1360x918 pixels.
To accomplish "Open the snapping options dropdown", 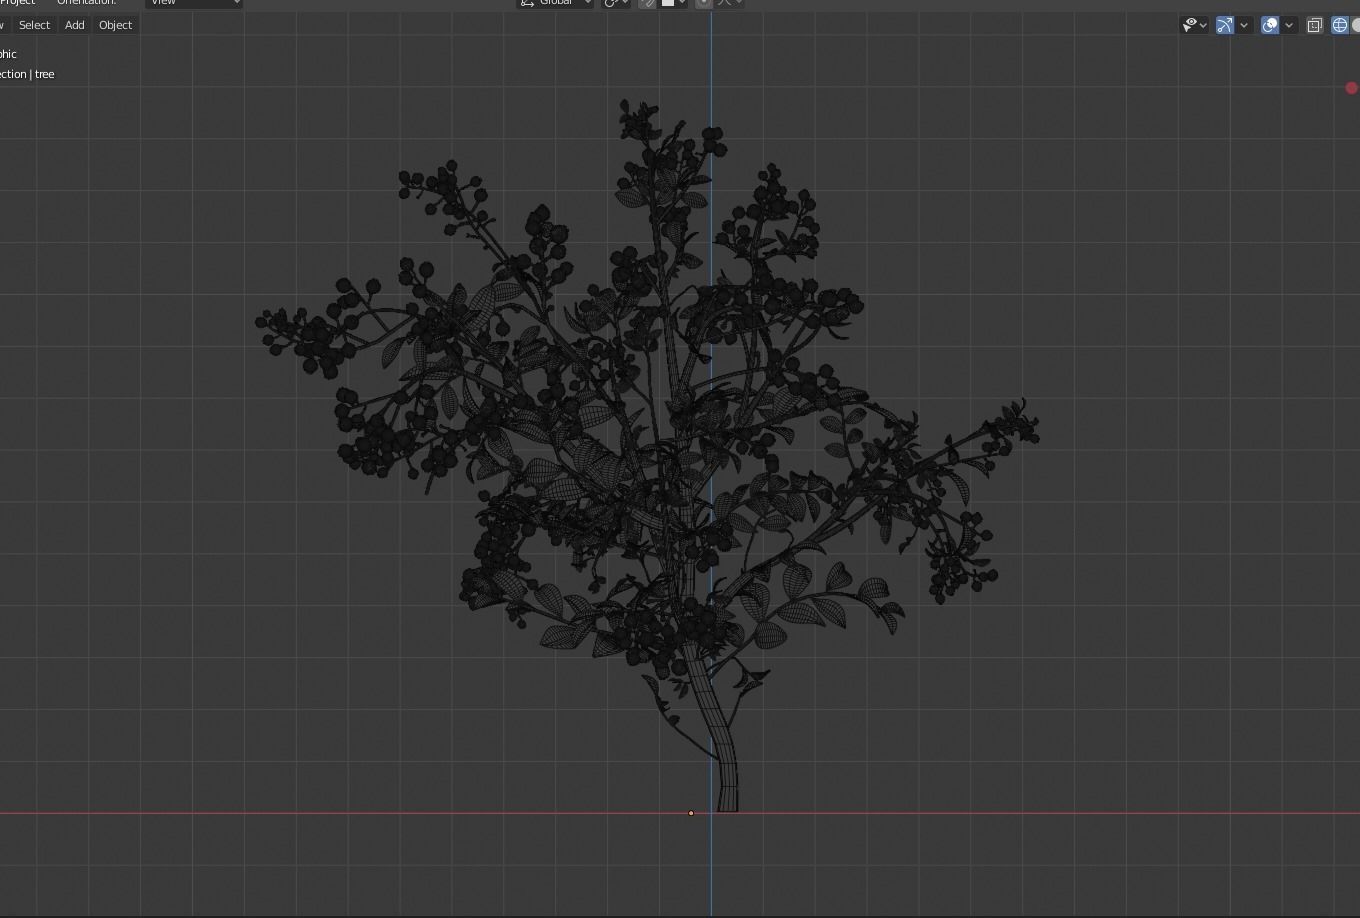I will point(674,3).
